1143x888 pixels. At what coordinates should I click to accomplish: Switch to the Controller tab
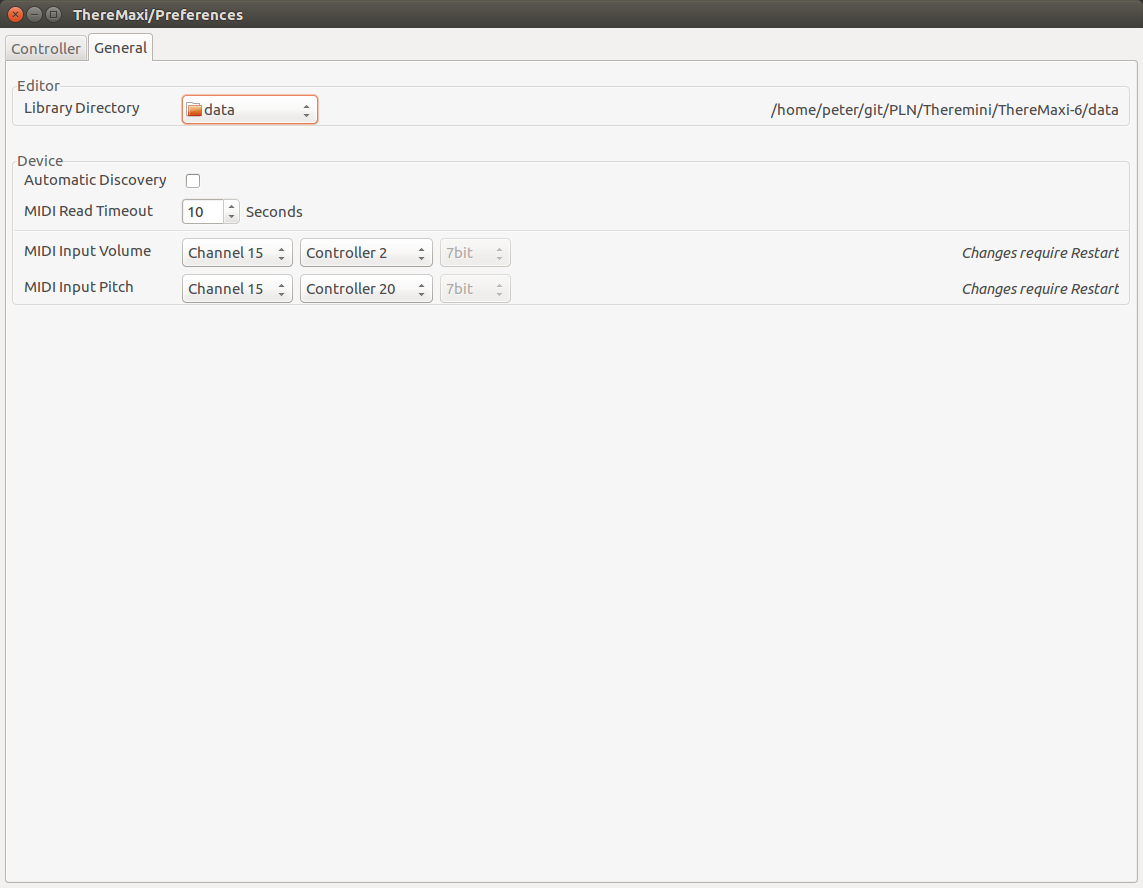46,48
